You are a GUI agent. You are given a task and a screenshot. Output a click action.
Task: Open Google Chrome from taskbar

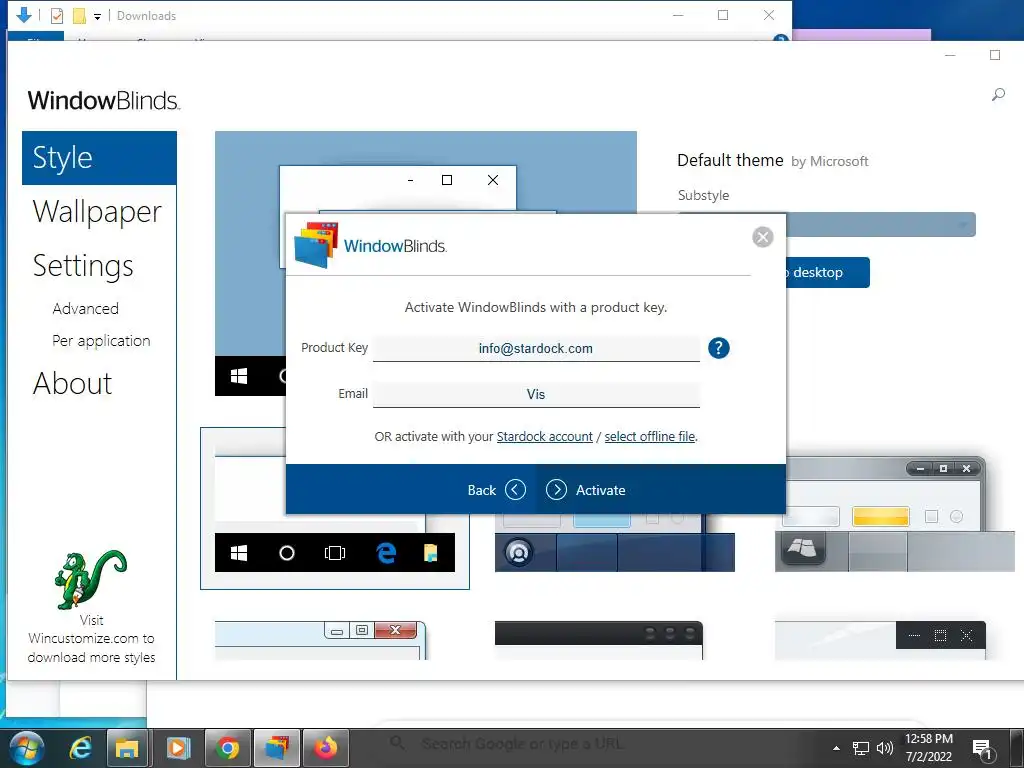[x=228, y=748]
